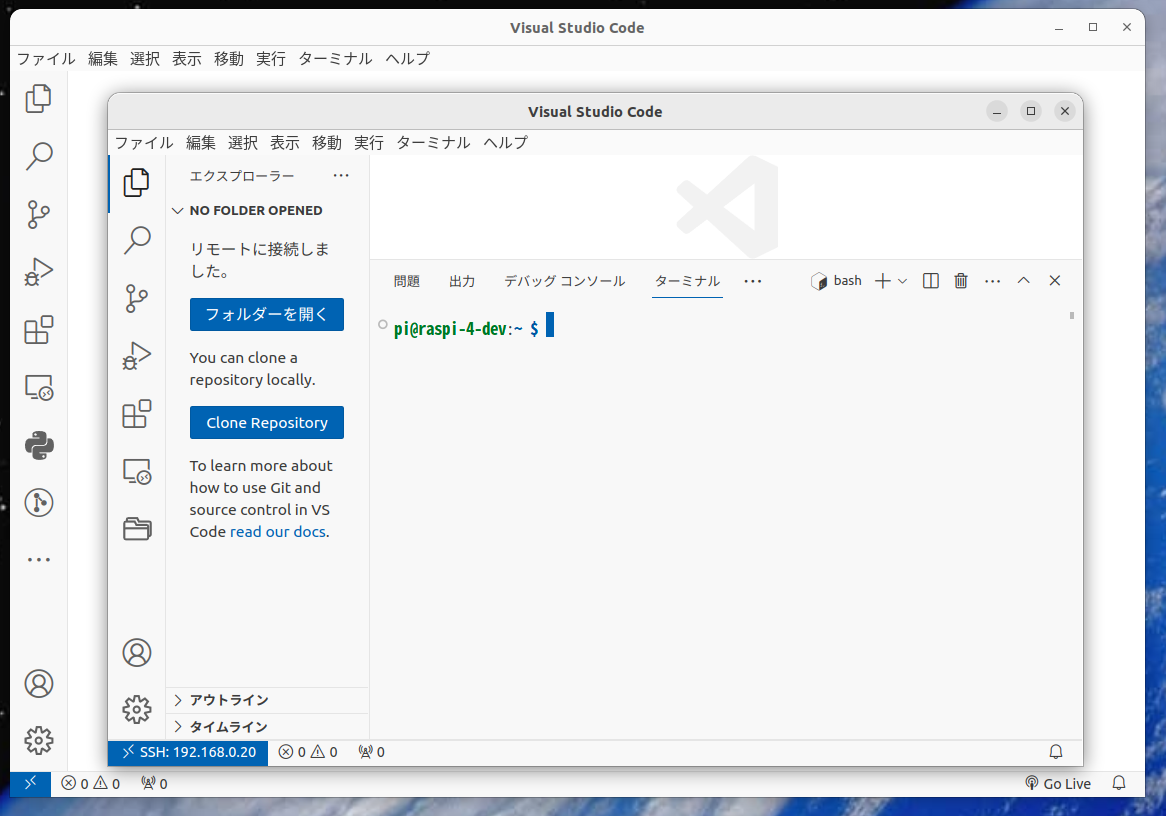
Task: Maximize the panel with the up chevron
Action: coord(1023,280)
